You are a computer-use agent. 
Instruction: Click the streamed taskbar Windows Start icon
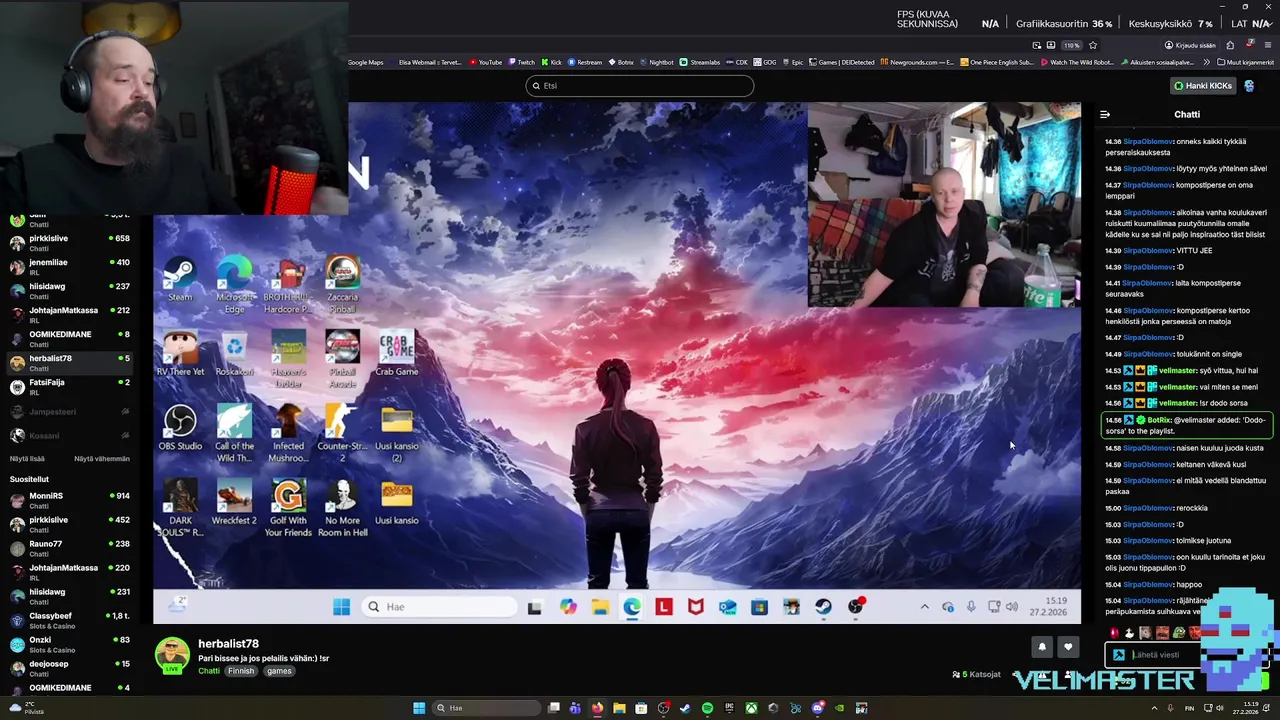click(341, 607)
